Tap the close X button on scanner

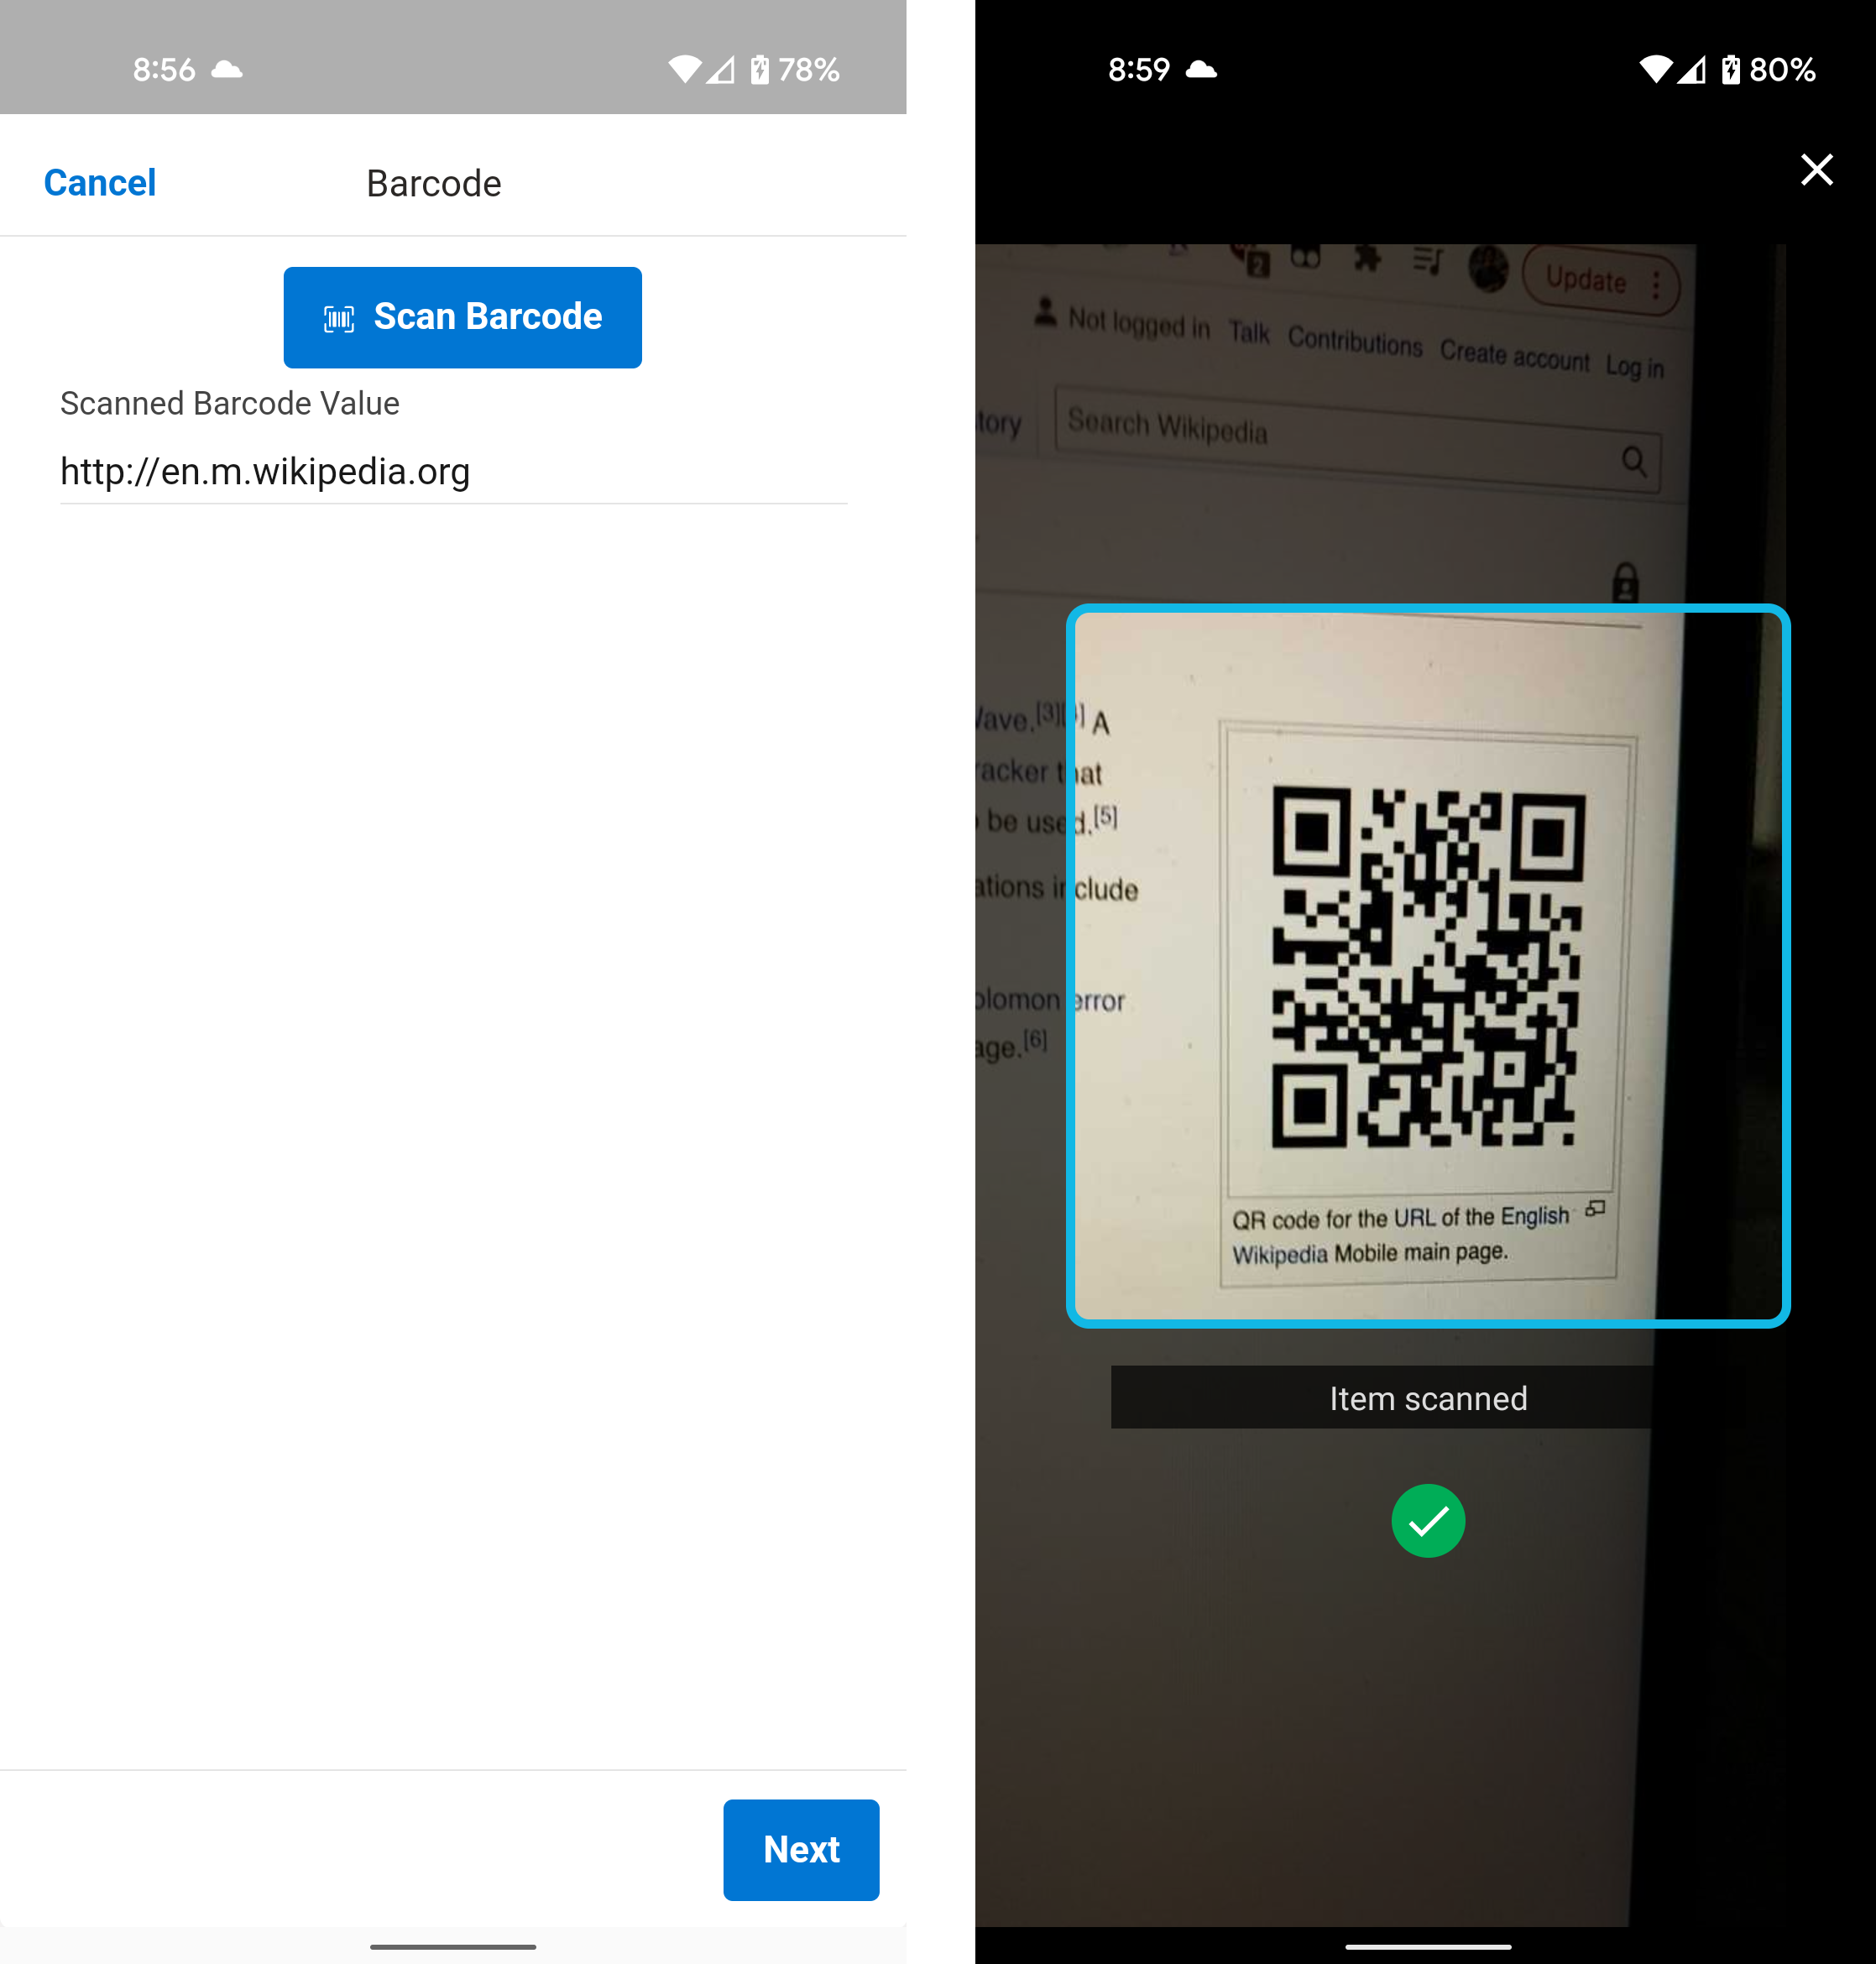pos(1818,169)
